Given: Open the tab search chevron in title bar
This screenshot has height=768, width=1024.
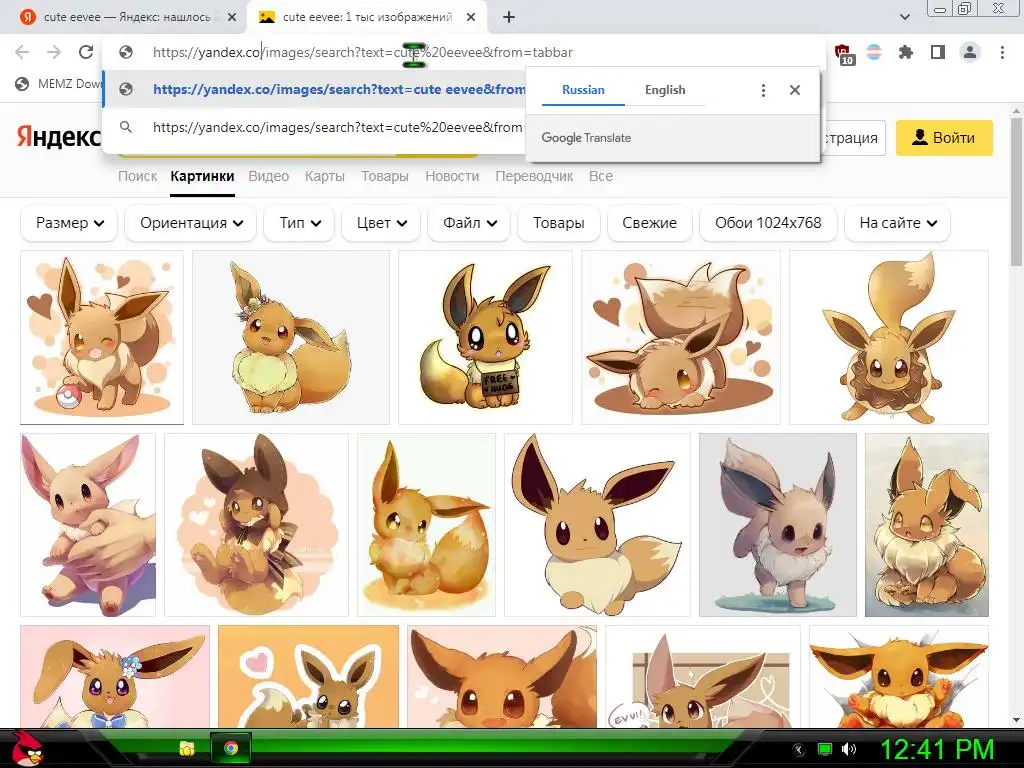Looking at the screenshot, I should 904,17.
